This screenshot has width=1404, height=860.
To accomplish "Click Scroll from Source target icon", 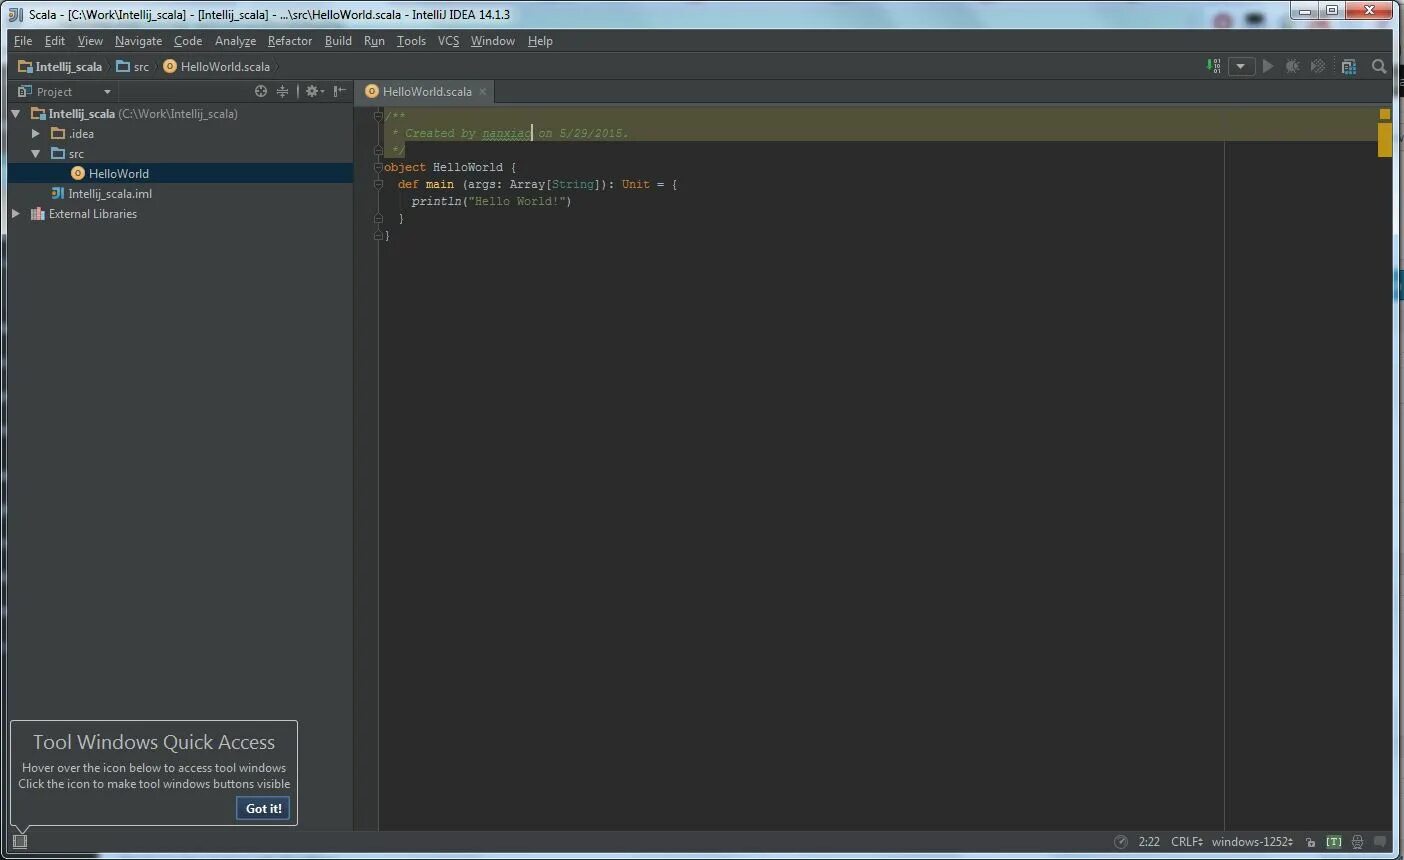I will coord(261,91).
